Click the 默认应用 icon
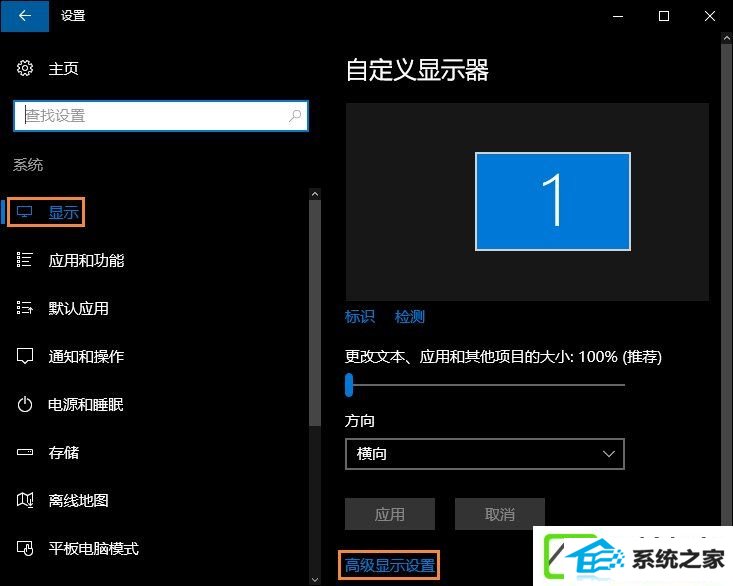The image size is (733, 586). [x=24, y=308]
